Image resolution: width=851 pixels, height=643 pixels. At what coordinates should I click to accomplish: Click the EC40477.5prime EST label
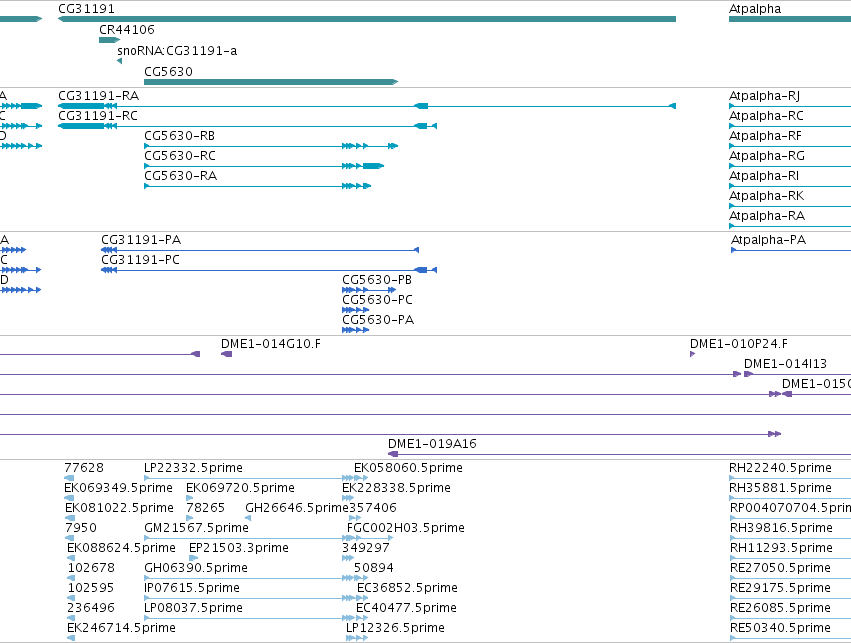(x=406, y=608)
